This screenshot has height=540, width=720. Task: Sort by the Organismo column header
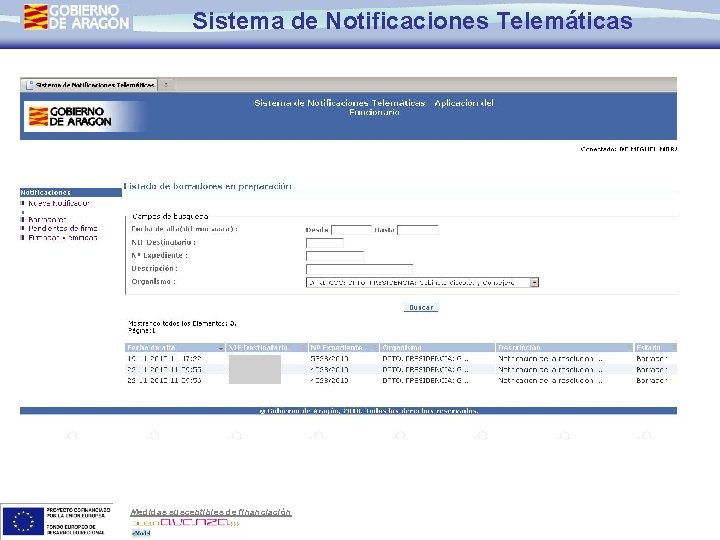pos(438,348)
